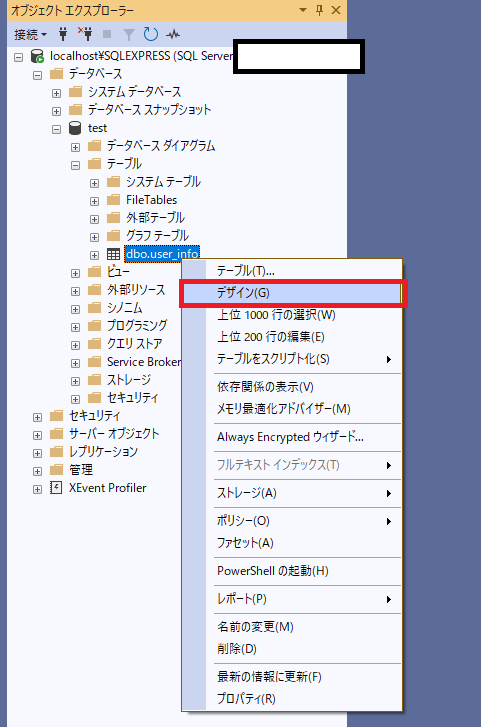Viewport: 481px width, 727px height.
Task: Click the dbo.user_info table grid icon
Action: (x=113, y=254)
